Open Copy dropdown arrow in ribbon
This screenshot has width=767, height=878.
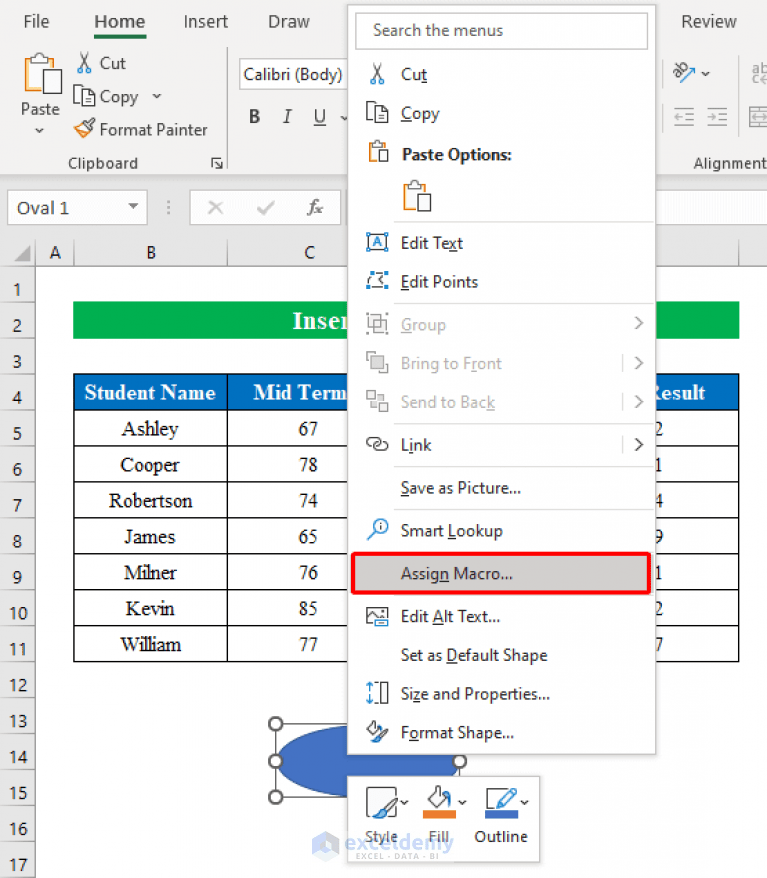point(157,96)
